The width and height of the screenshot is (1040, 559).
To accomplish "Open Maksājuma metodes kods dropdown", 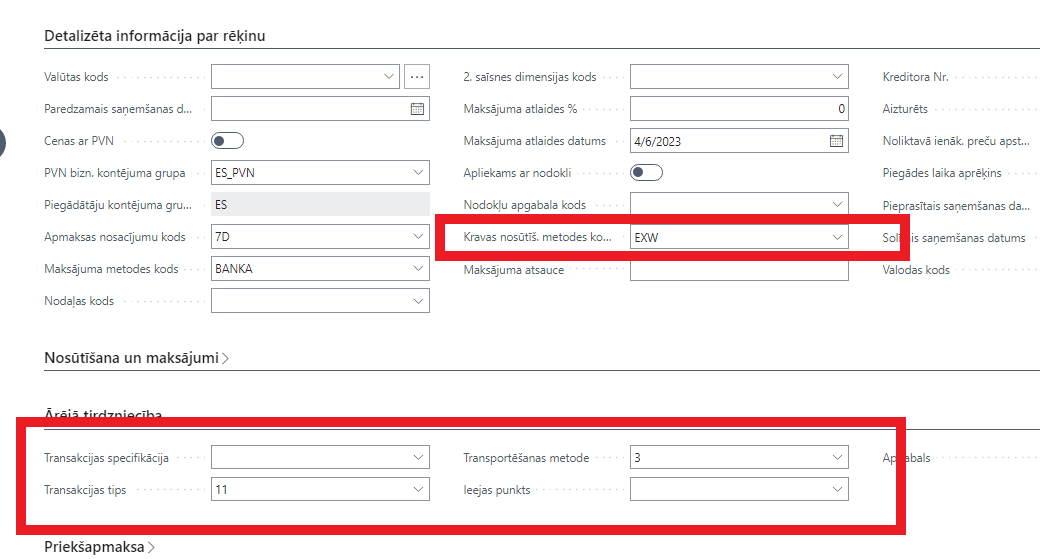I will tap(418, 269).
